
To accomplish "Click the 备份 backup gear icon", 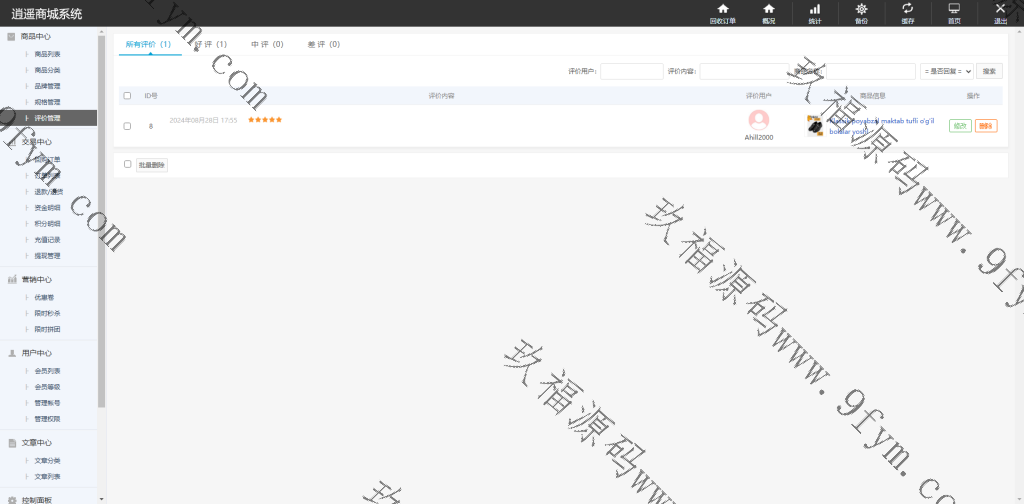I will point(861,13).
